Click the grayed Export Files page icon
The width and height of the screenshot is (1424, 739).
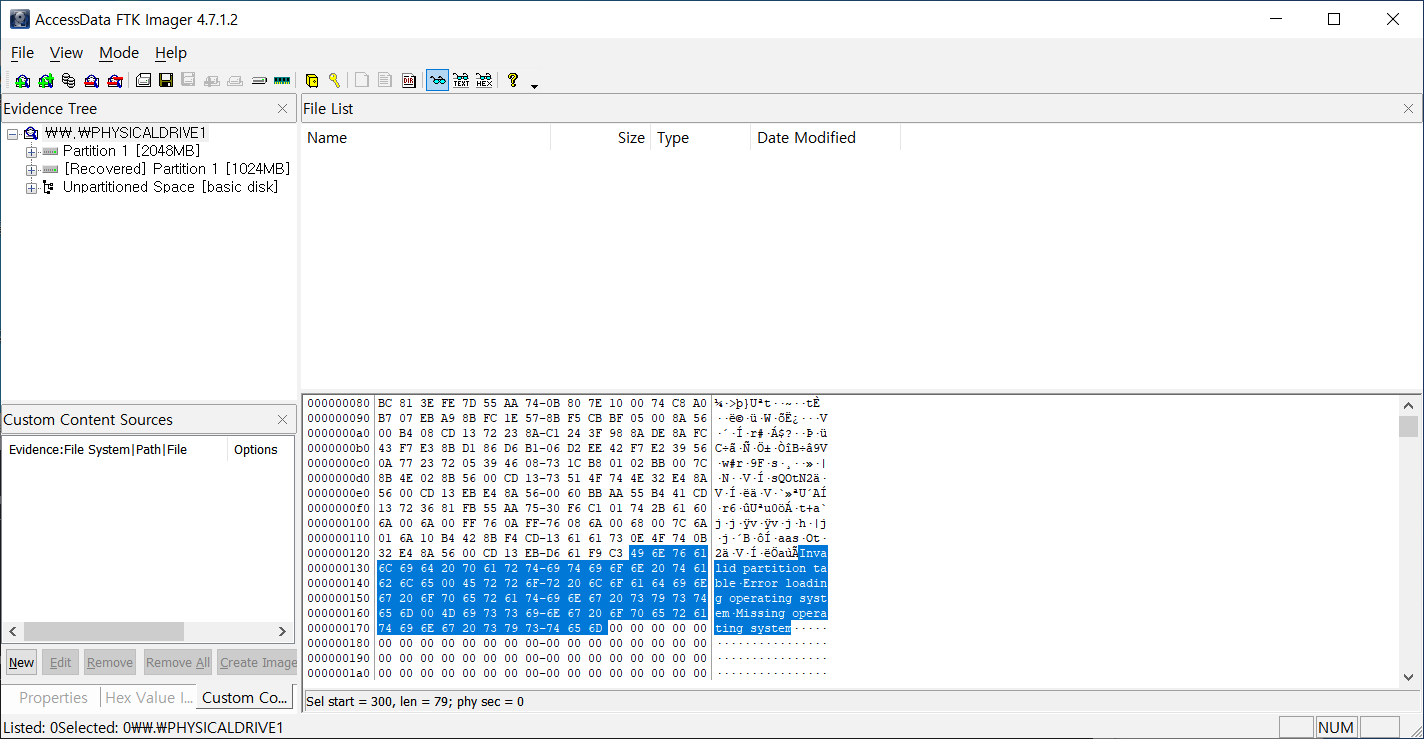[362, 81]
